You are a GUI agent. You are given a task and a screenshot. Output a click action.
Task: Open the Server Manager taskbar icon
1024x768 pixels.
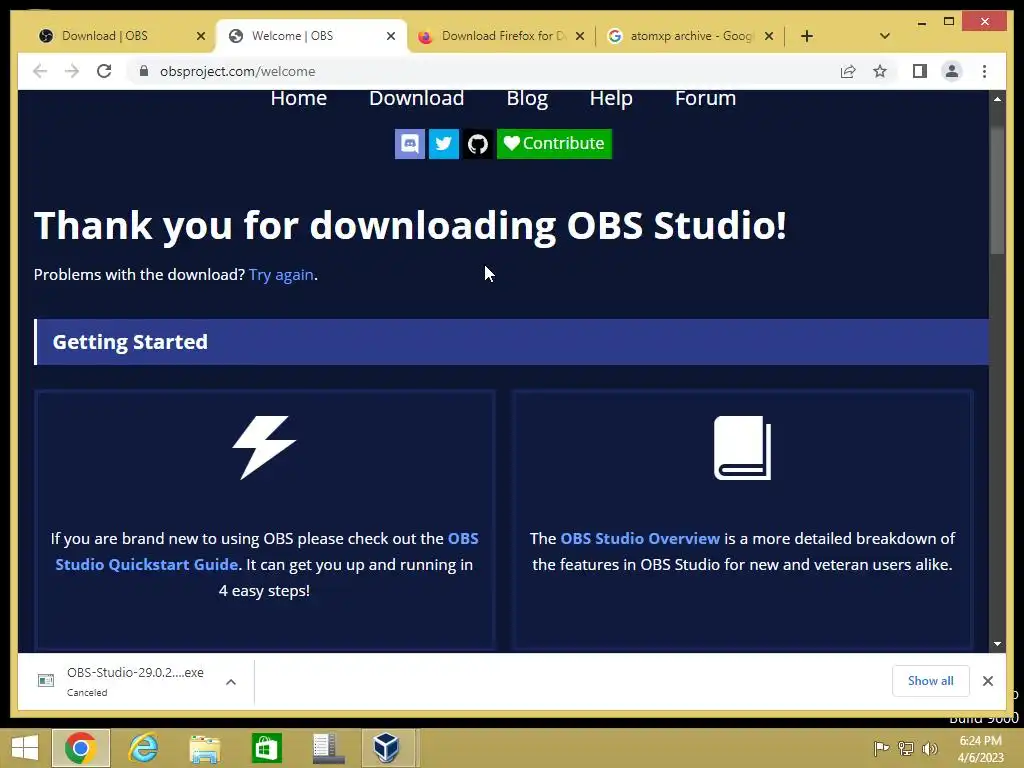pos(328,748)
